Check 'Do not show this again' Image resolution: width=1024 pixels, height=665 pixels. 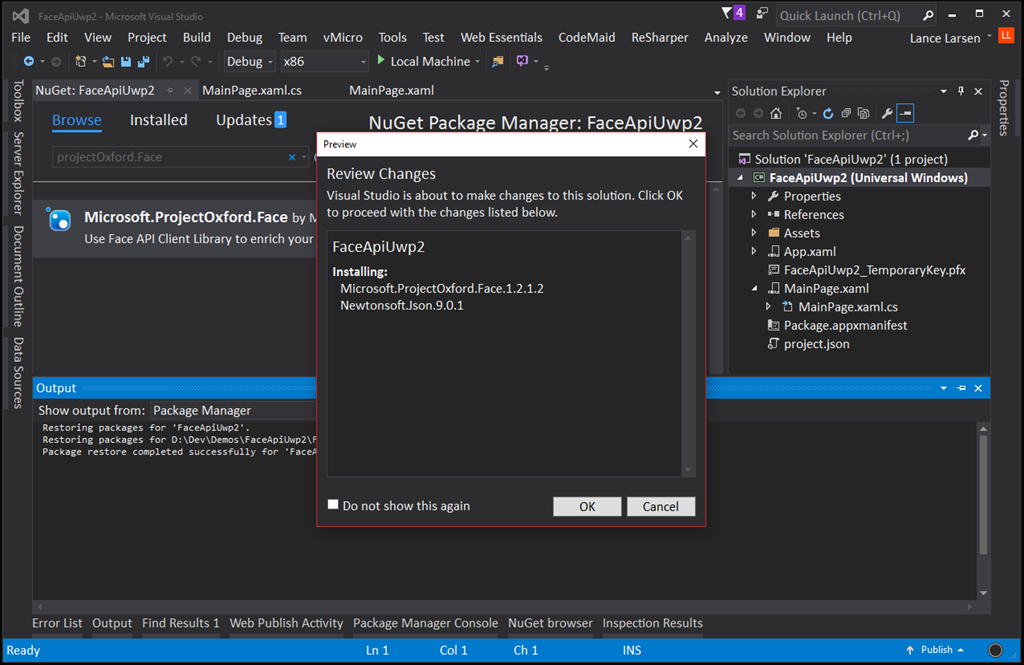(x=333, y=504)
